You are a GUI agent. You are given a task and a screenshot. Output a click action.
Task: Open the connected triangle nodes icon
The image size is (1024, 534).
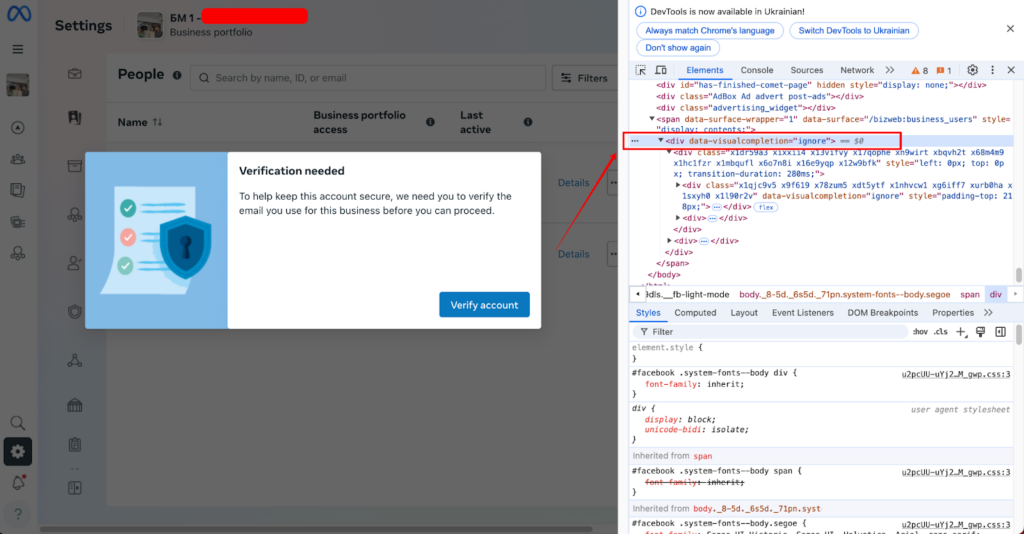(x=75, y=360)
